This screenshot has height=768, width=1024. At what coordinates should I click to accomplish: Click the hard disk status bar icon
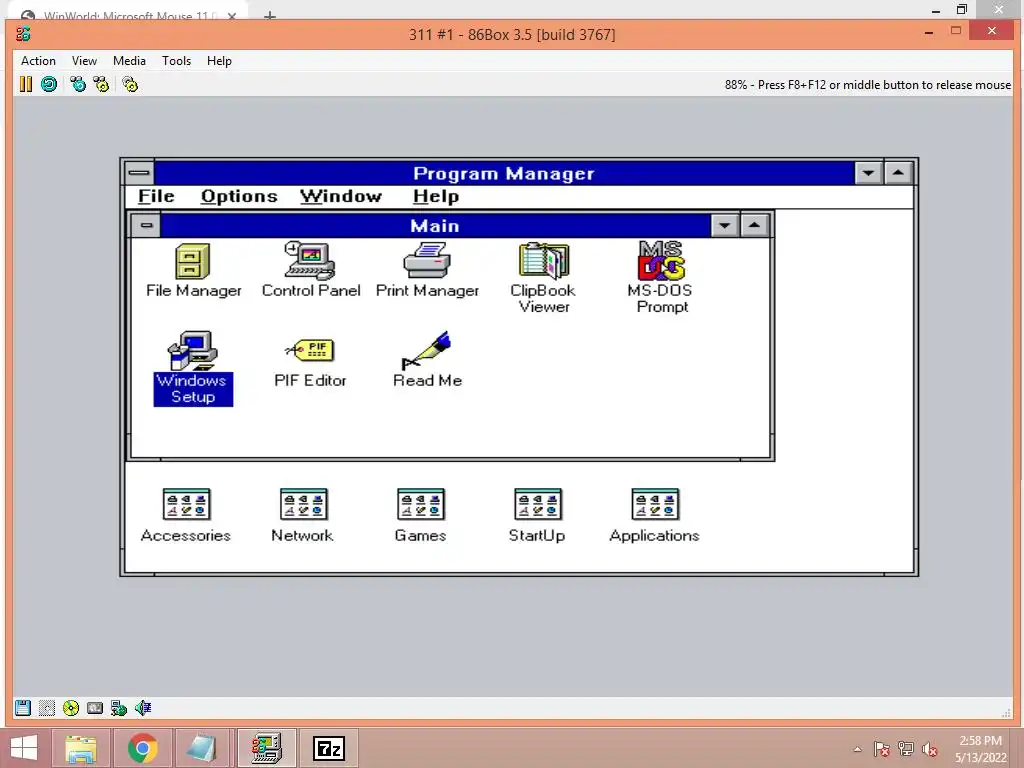pyautogui.click(x=95, y=708)
